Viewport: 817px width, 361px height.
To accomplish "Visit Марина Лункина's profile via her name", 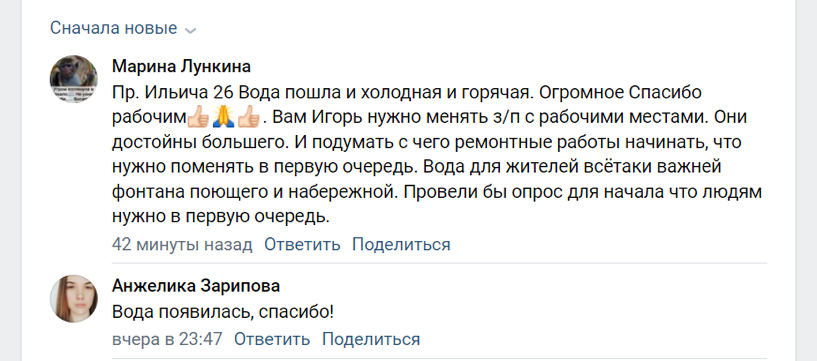I will click(181, 67).
